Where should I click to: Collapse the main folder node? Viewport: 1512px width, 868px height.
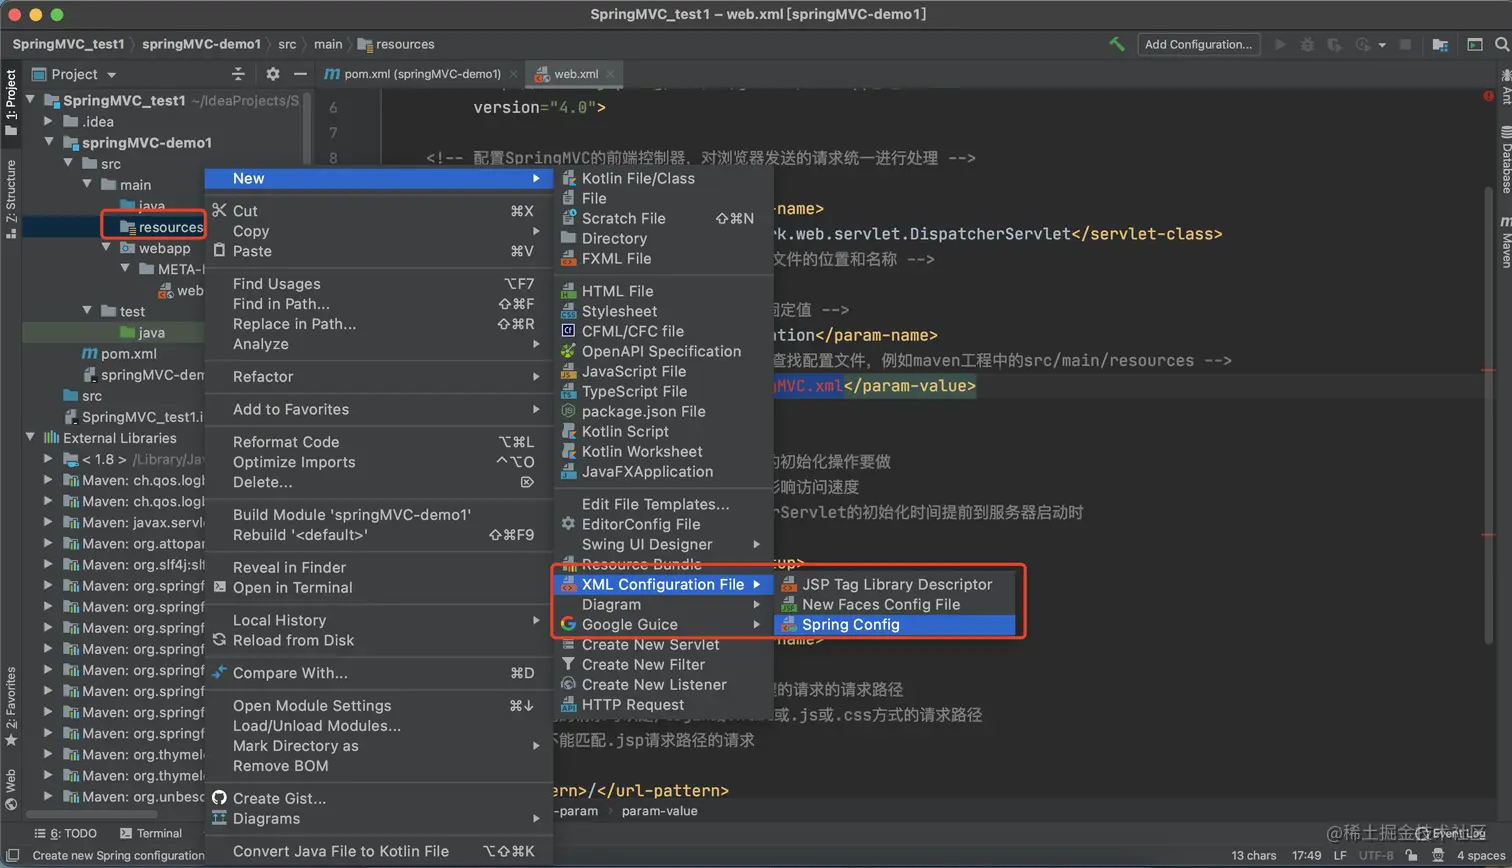pos(86,184)
